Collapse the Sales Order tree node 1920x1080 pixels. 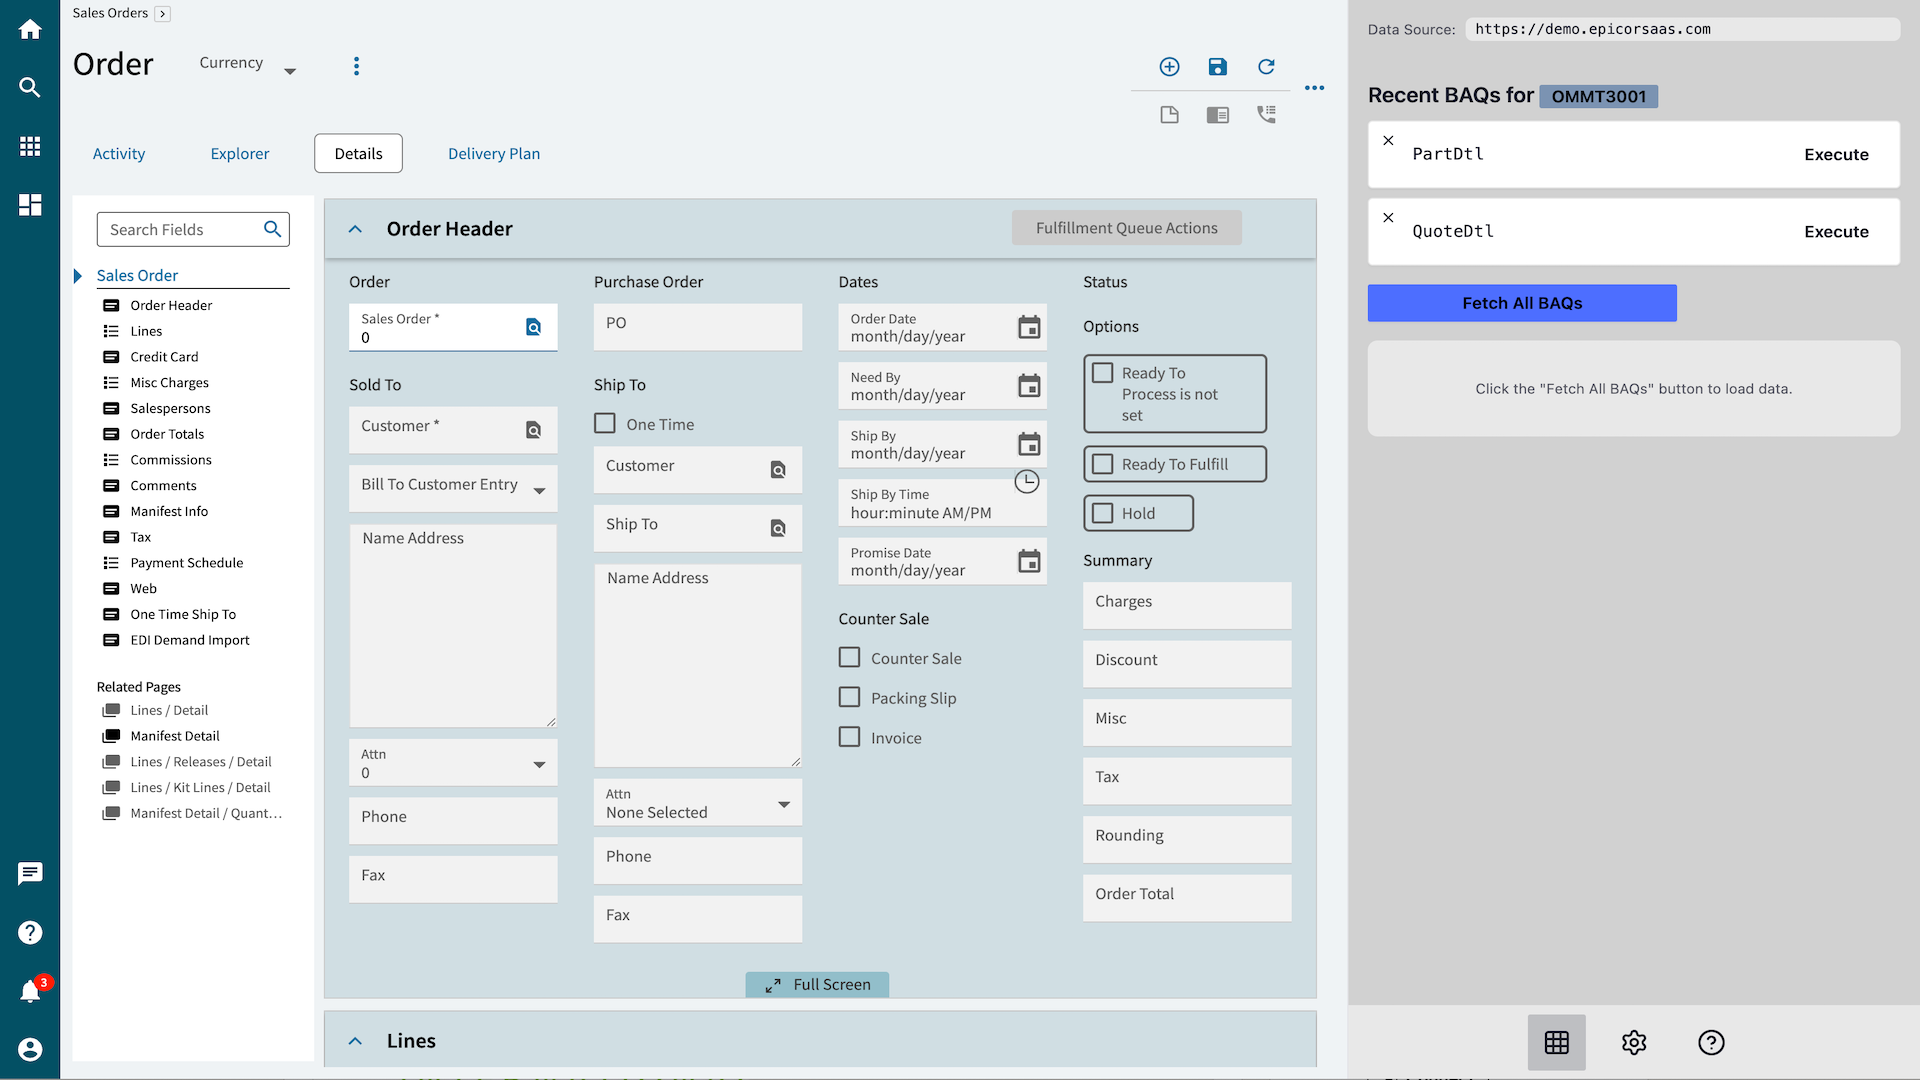[78, 276]
